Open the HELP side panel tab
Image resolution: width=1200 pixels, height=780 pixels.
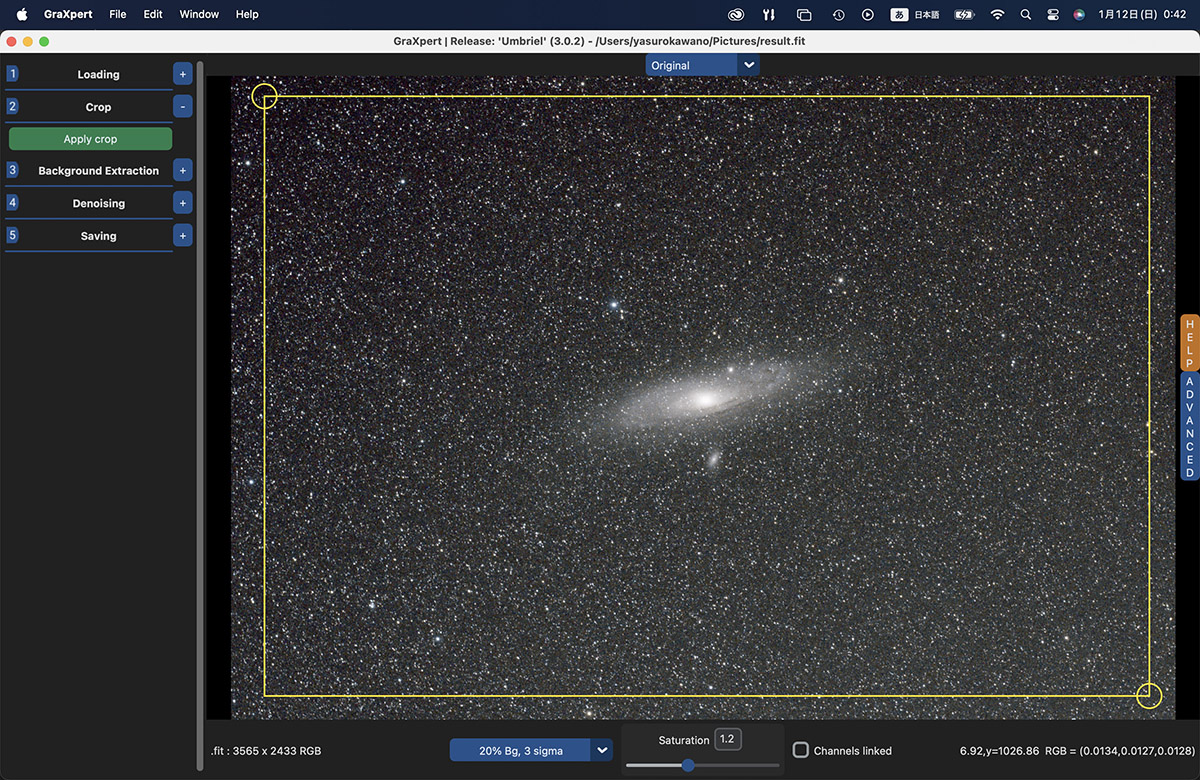pos(1189,343)
